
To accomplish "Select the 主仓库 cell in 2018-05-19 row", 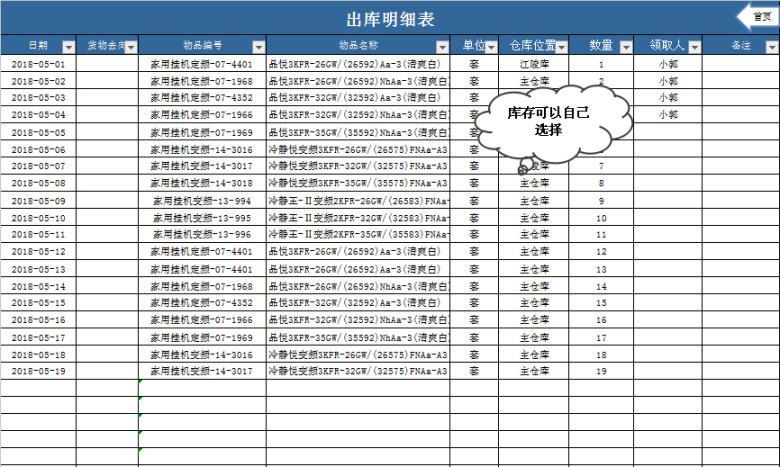I will click(x=534, y=371).
